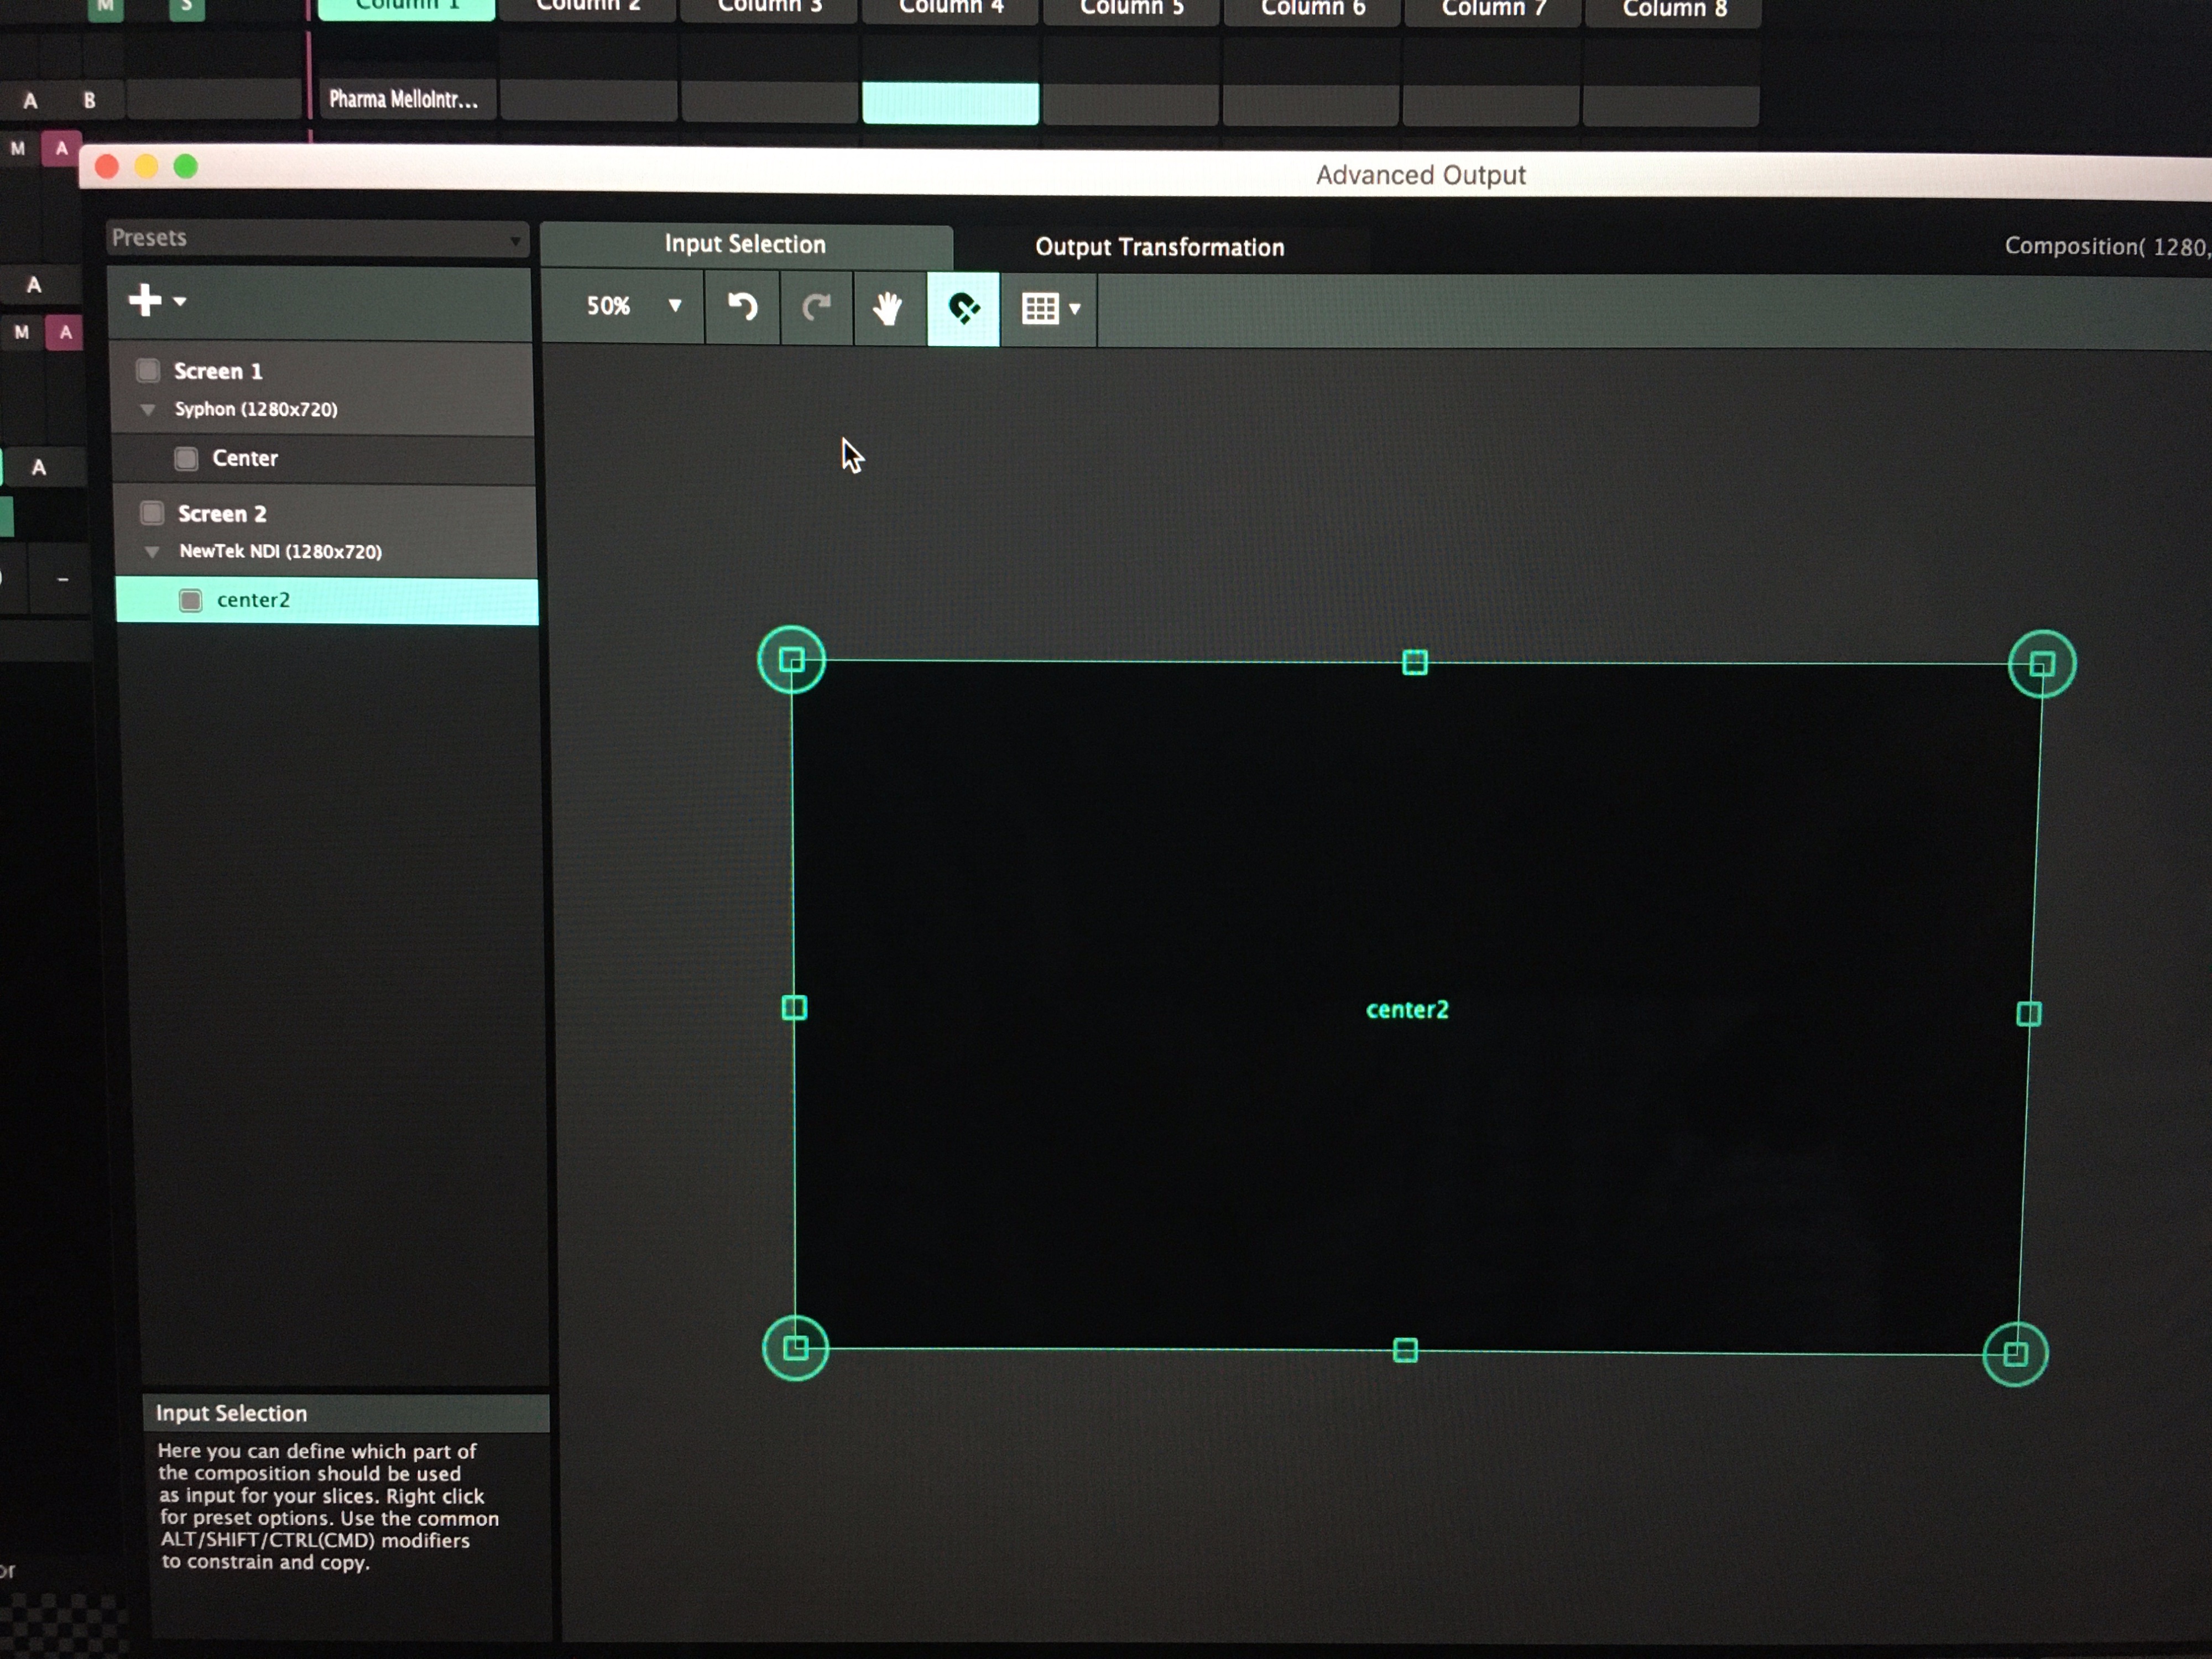The height and width of the screenshot is (1659, 2212).
Task: Toggle the Center slice checkbox
Action: click(186, 458)
